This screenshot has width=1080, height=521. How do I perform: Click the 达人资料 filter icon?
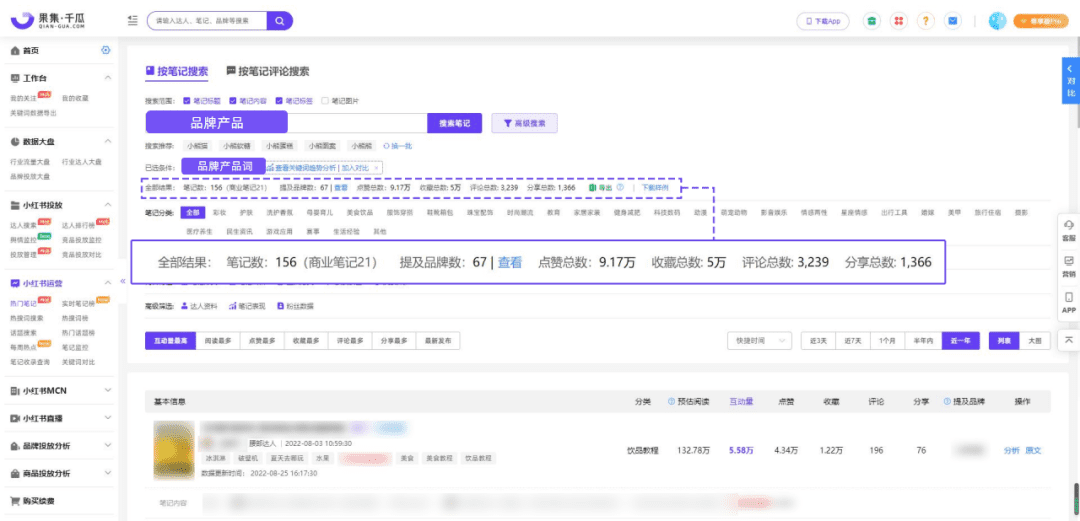click(184, 306)
